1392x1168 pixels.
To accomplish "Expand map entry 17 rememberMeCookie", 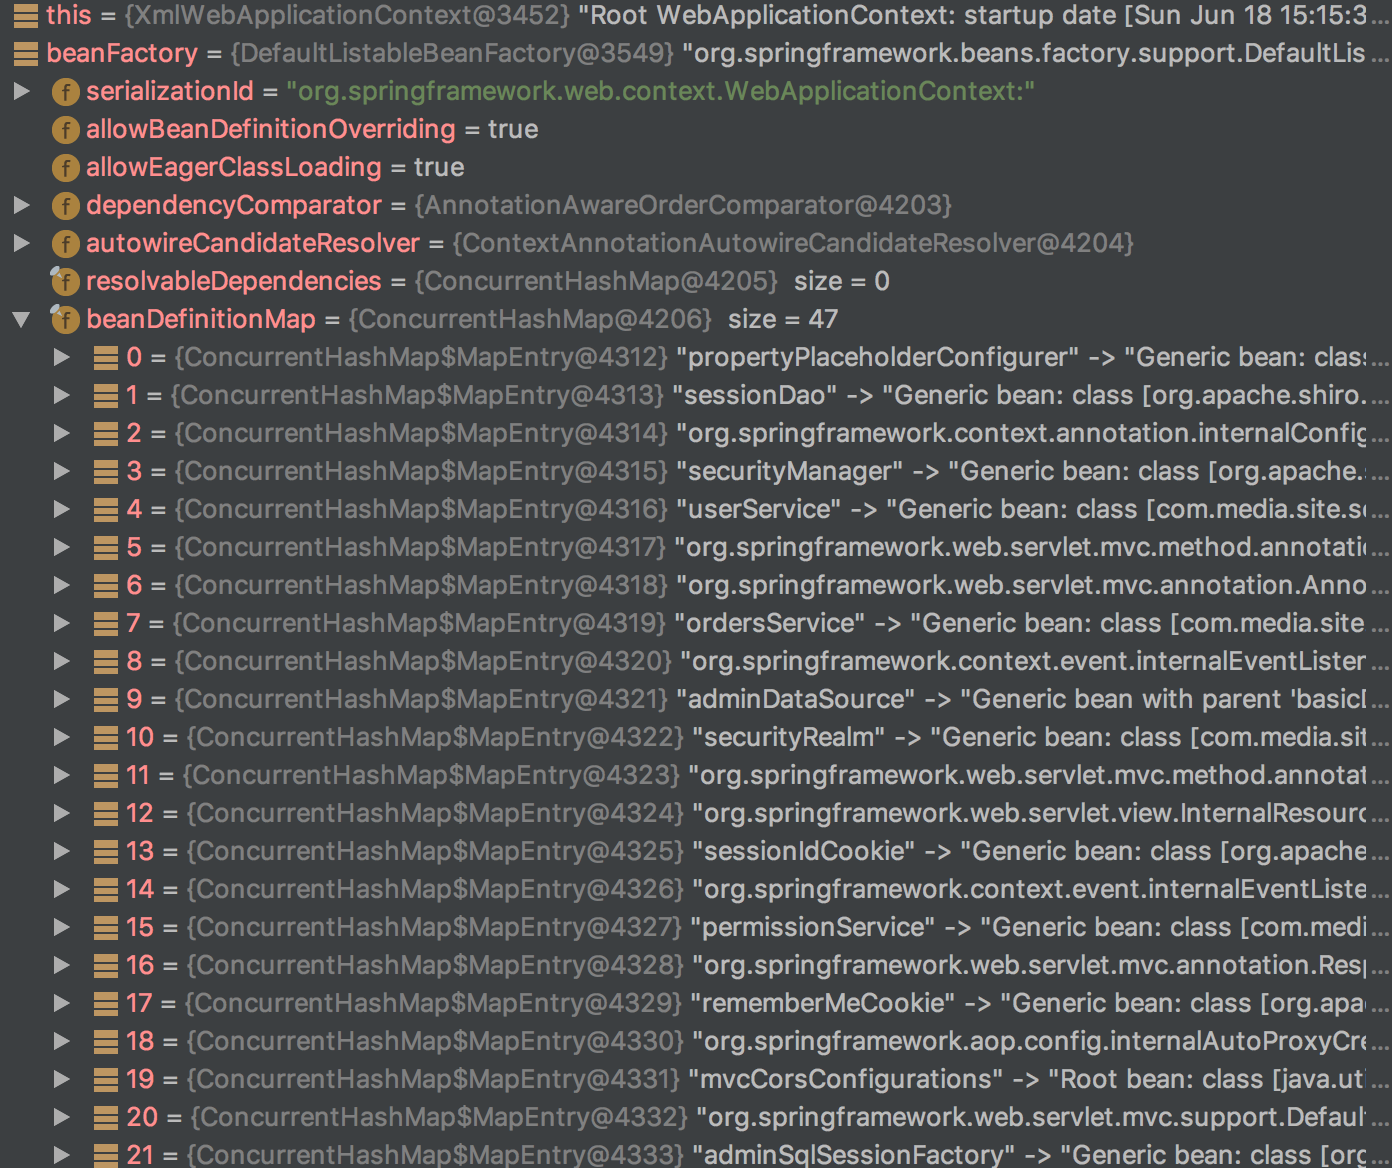I will [x=62, y=1003].
